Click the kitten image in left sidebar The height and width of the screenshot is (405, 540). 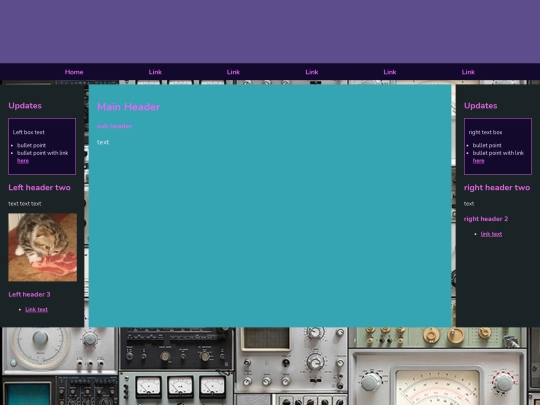click(x=42, y=247)
